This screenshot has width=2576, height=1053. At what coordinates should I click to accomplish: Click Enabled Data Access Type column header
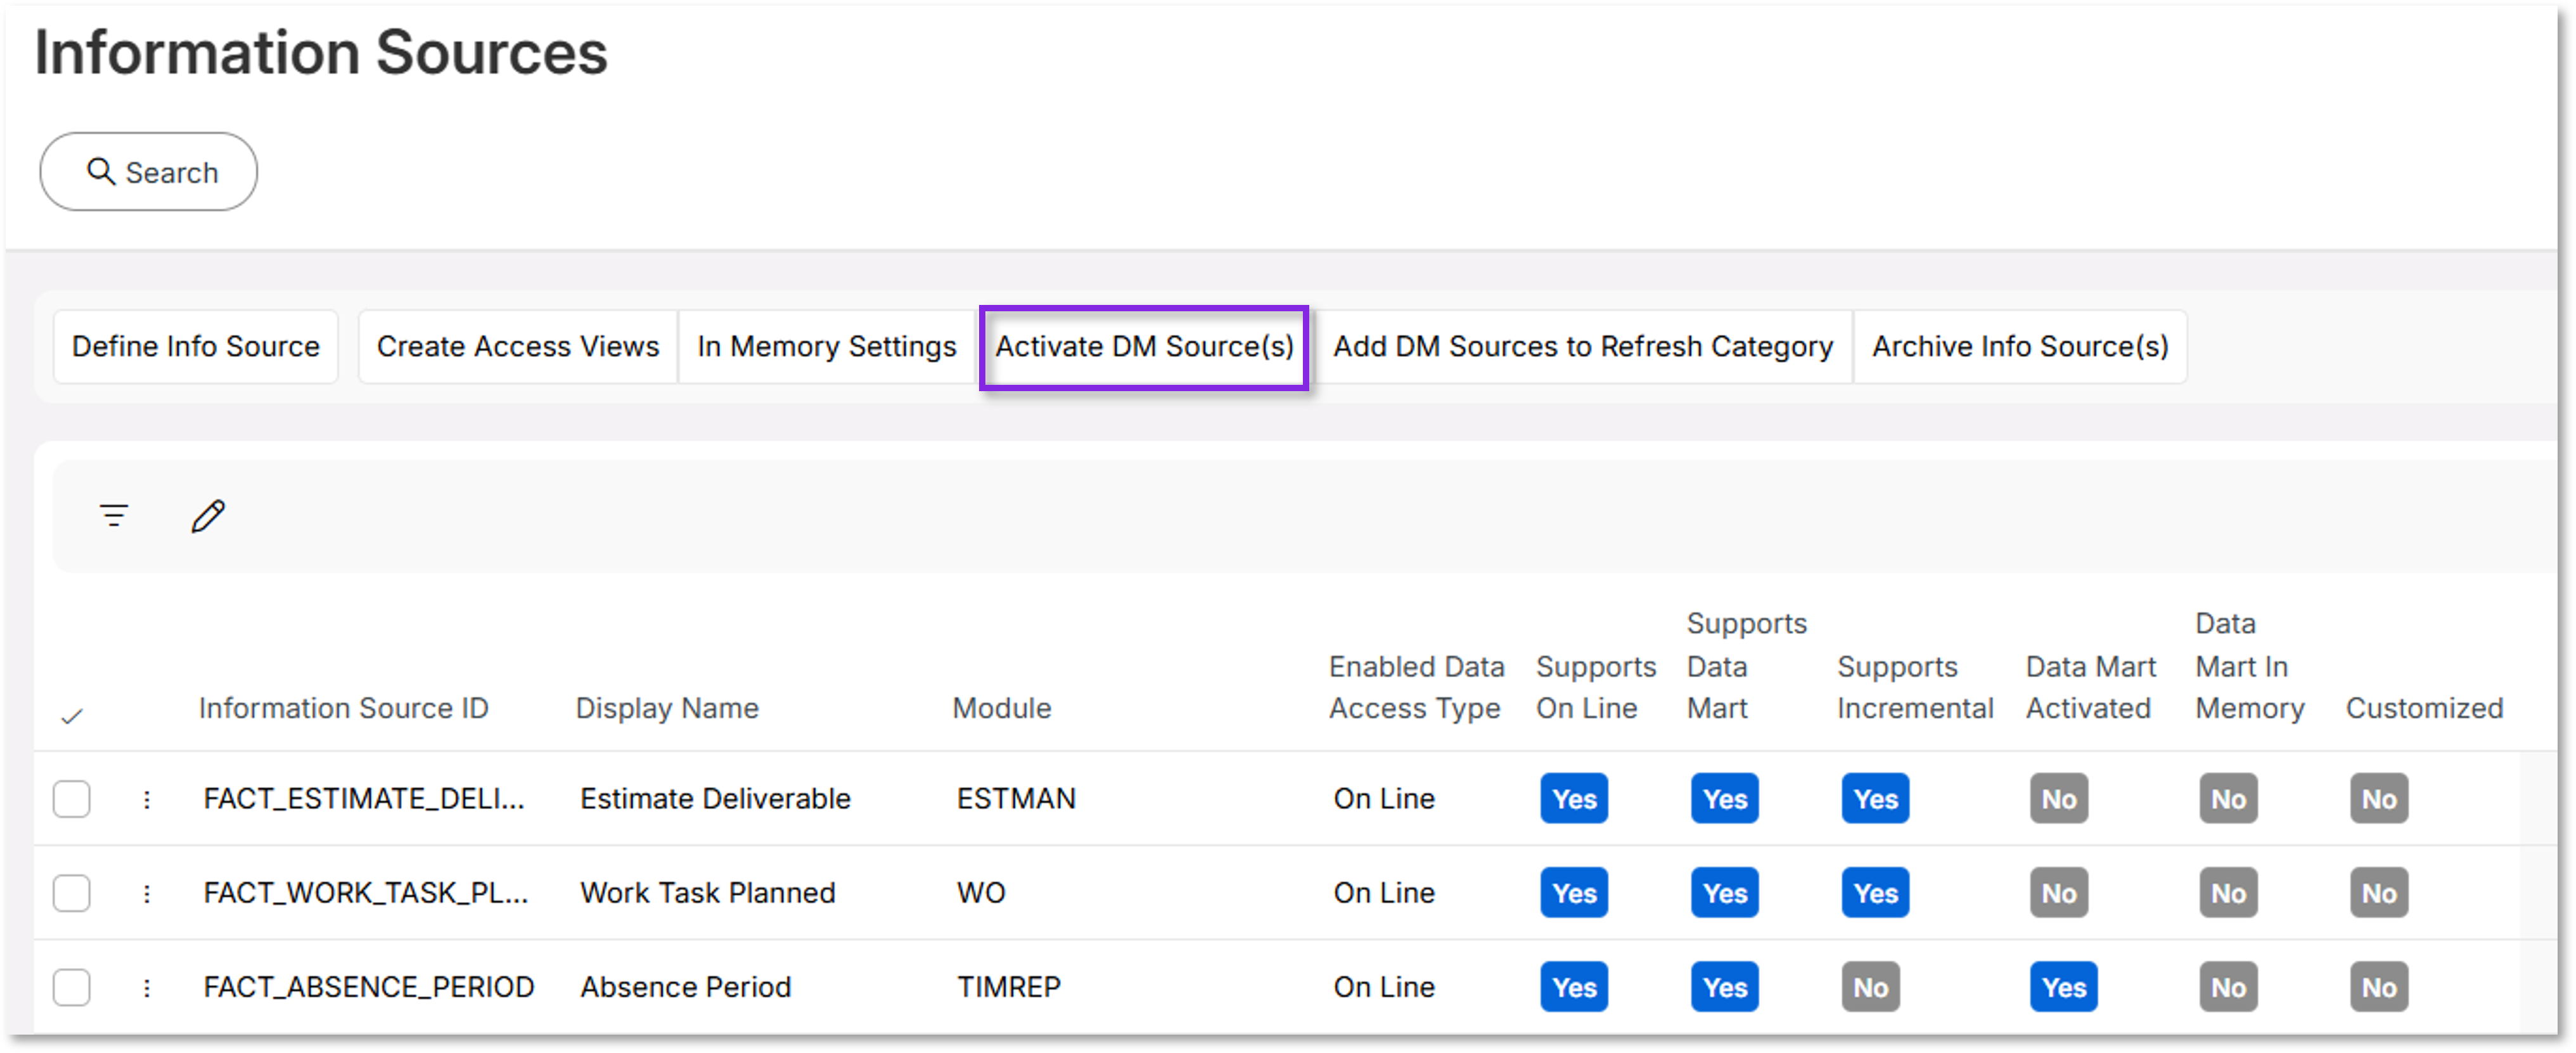coord(1416,687)
